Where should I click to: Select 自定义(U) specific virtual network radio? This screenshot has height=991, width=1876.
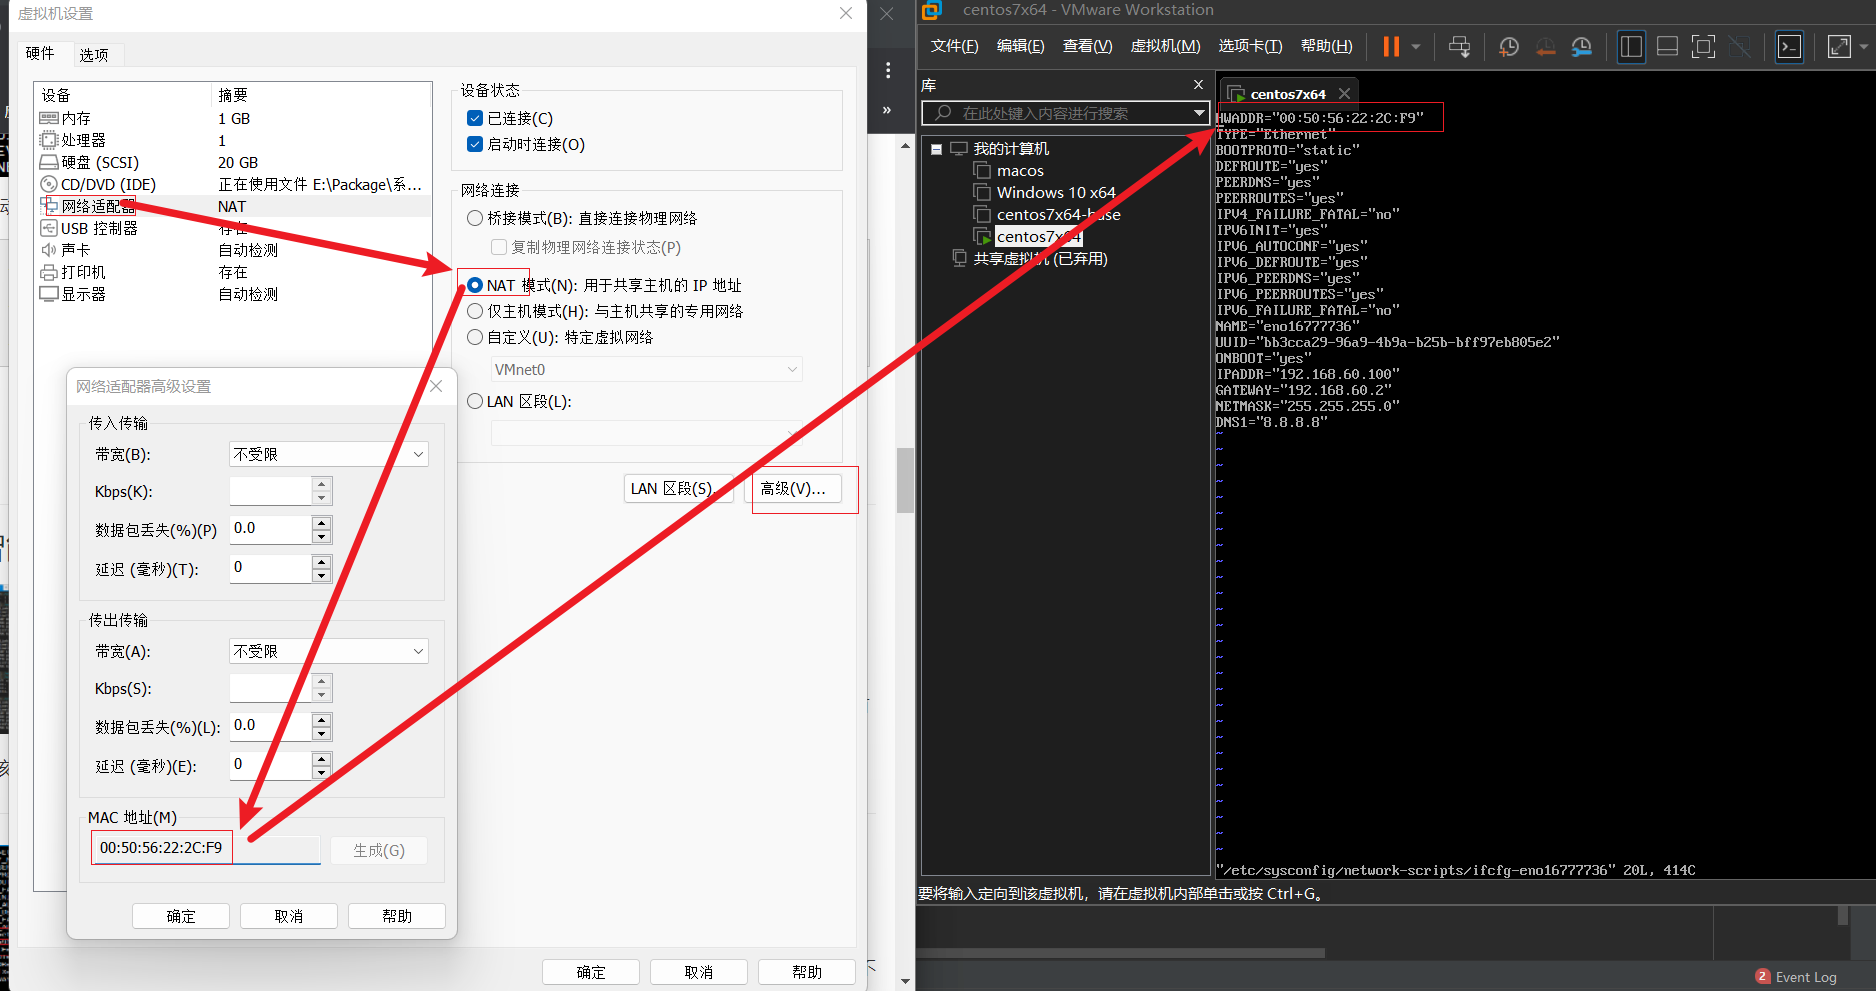pos(475,337)
